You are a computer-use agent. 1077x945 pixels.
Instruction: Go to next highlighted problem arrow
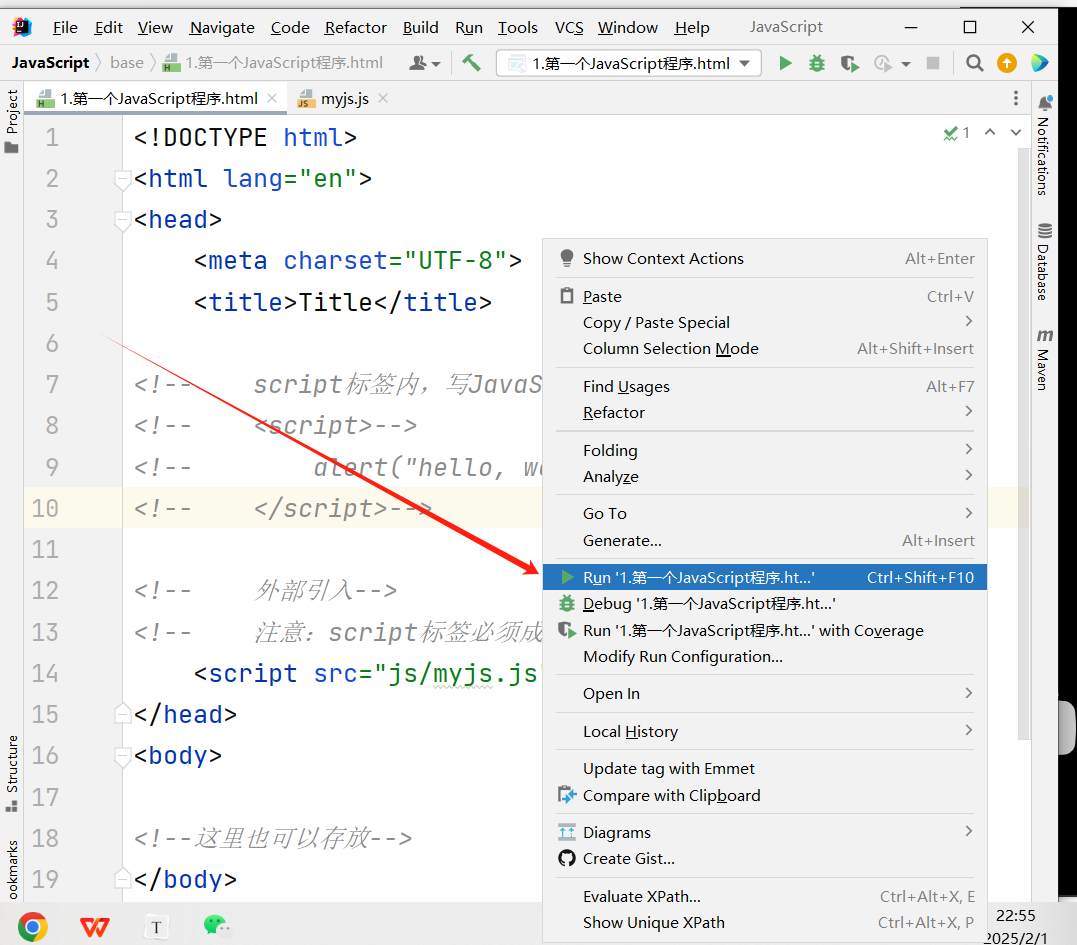(x=1016, y=132)
